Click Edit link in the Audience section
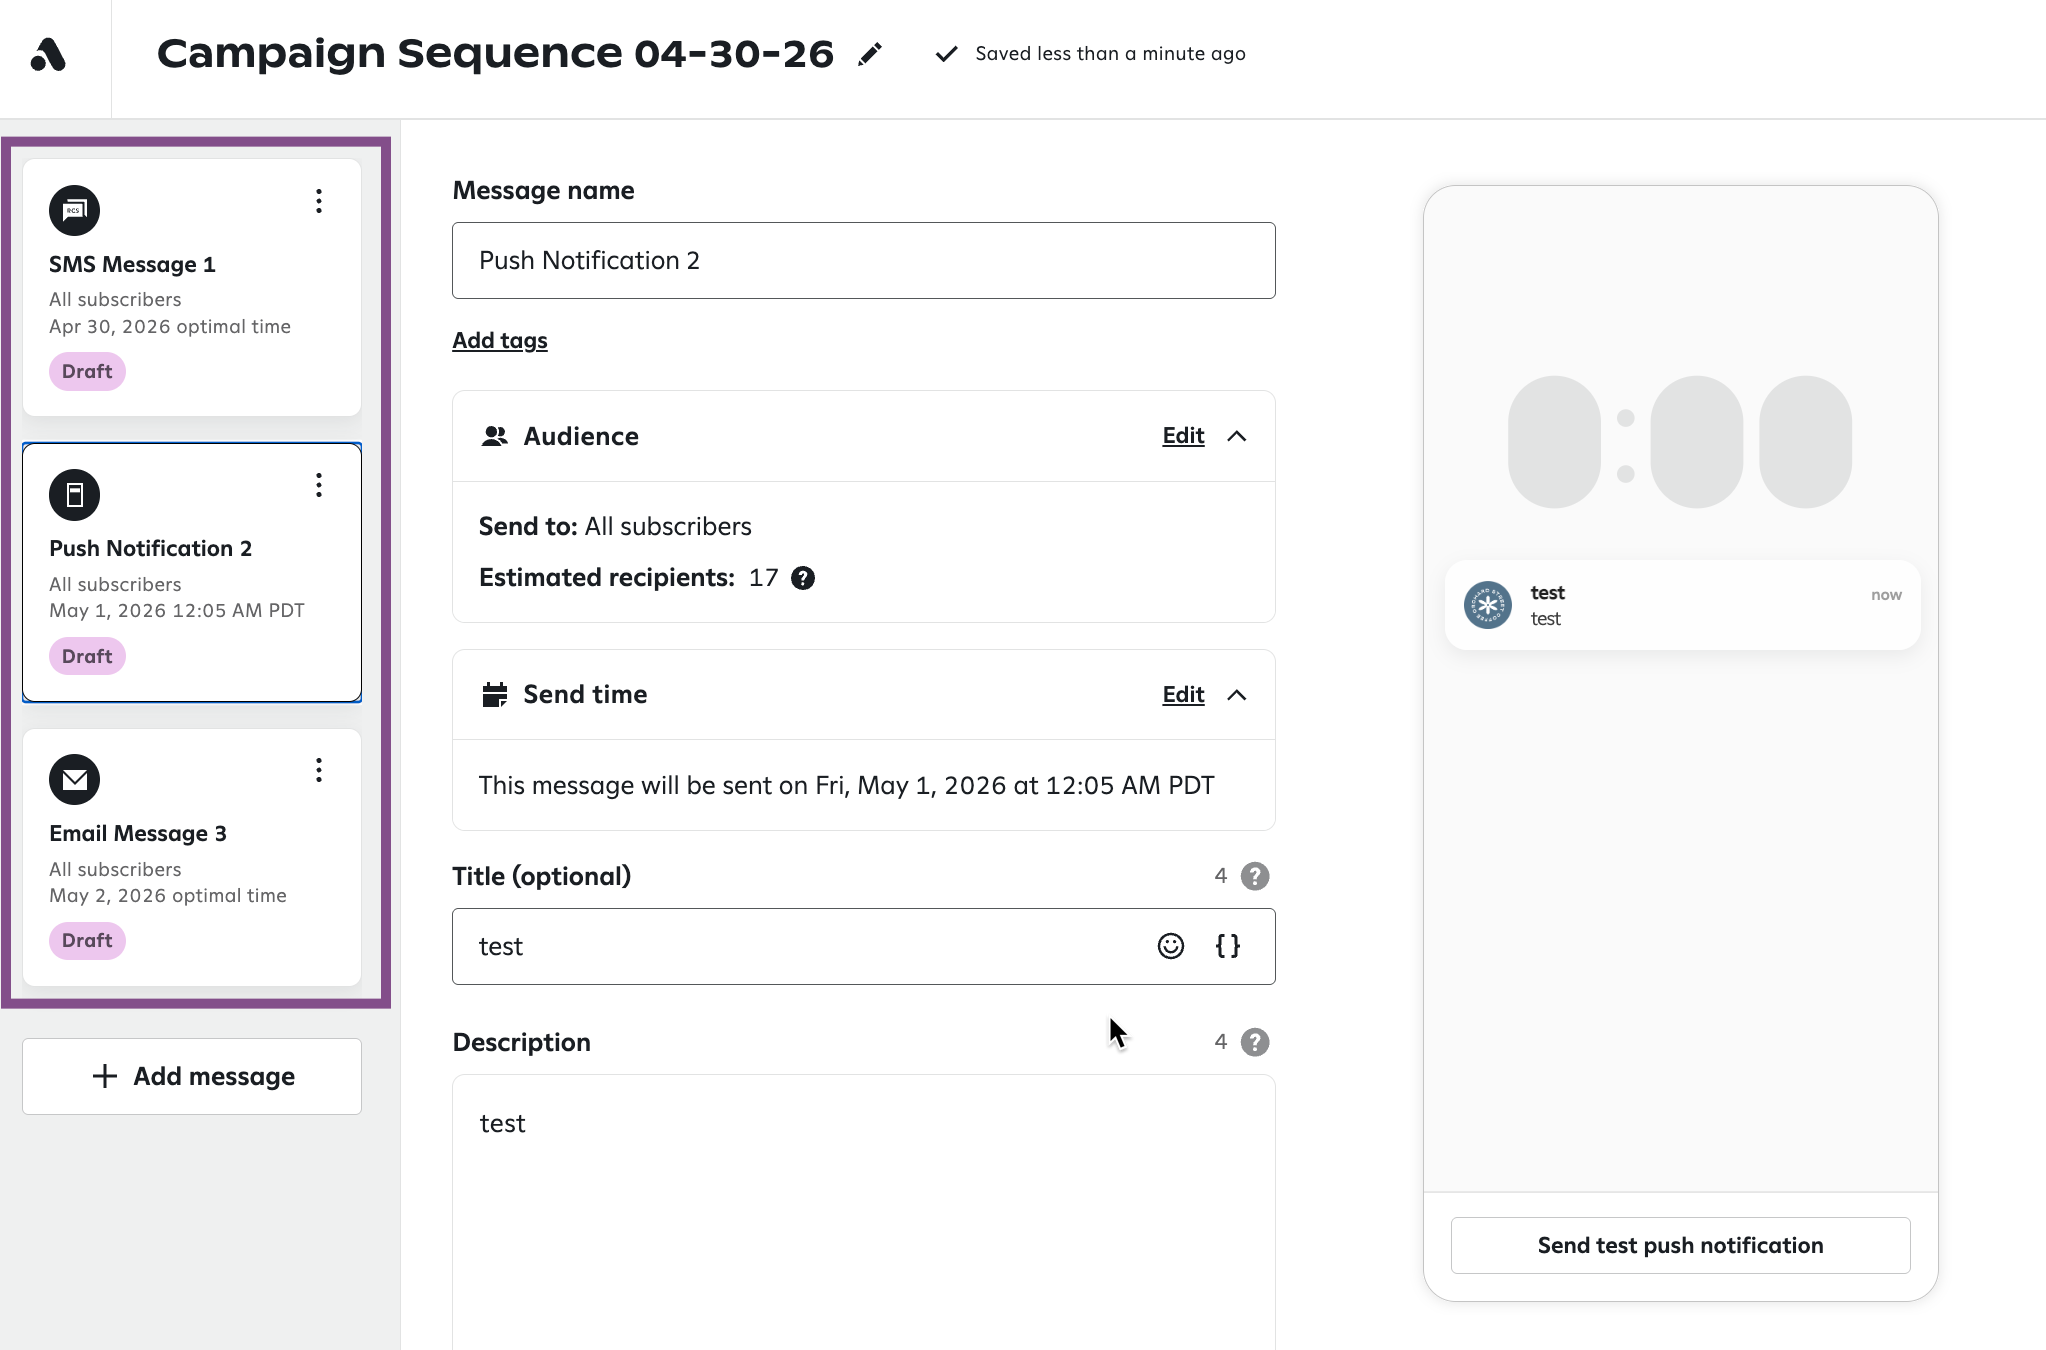The image size is (2046, 1350). tap(1183, 436)
